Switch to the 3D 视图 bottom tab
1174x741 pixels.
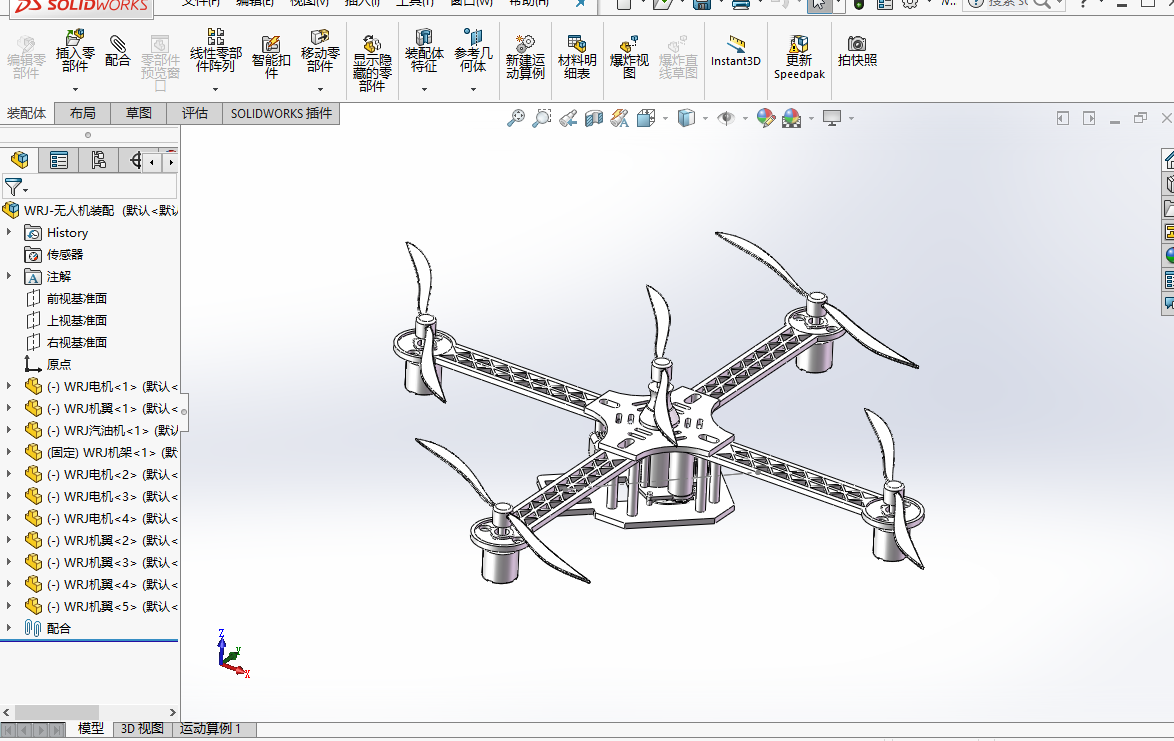point(142,728)
